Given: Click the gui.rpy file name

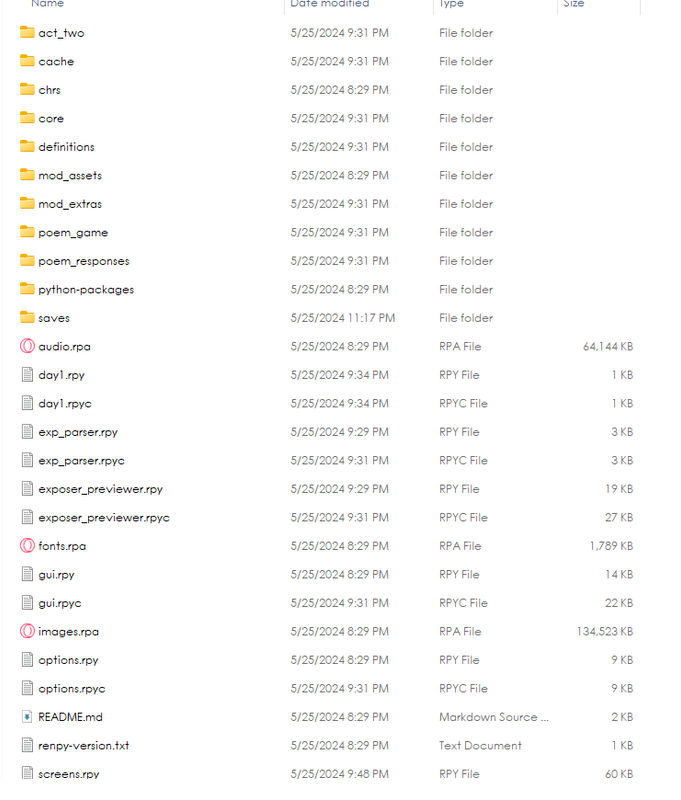Looking at the screenshot, I should pos(56,575).
